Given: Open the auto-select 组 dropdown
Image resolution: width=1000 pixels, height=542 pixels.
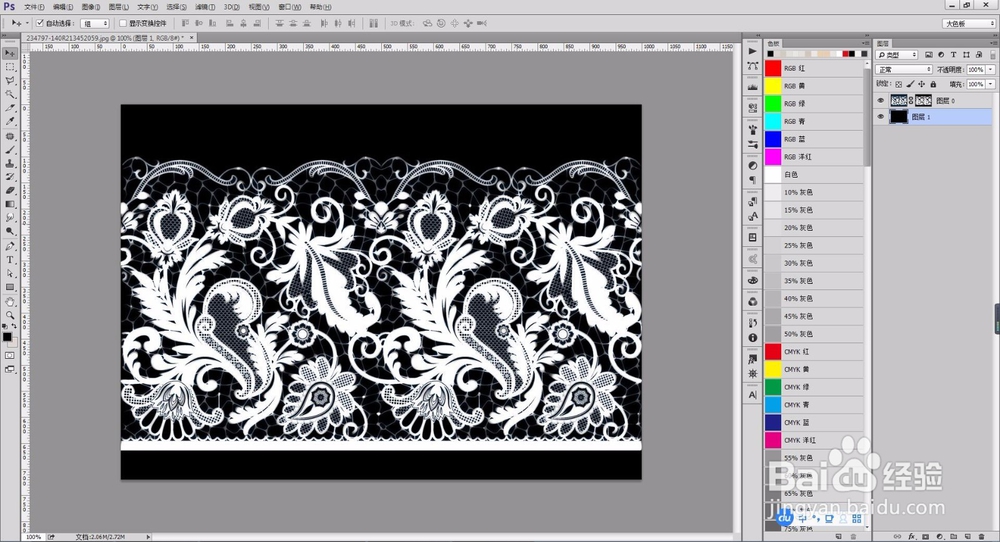Looking at the screenshot, I should coord(96,23).
